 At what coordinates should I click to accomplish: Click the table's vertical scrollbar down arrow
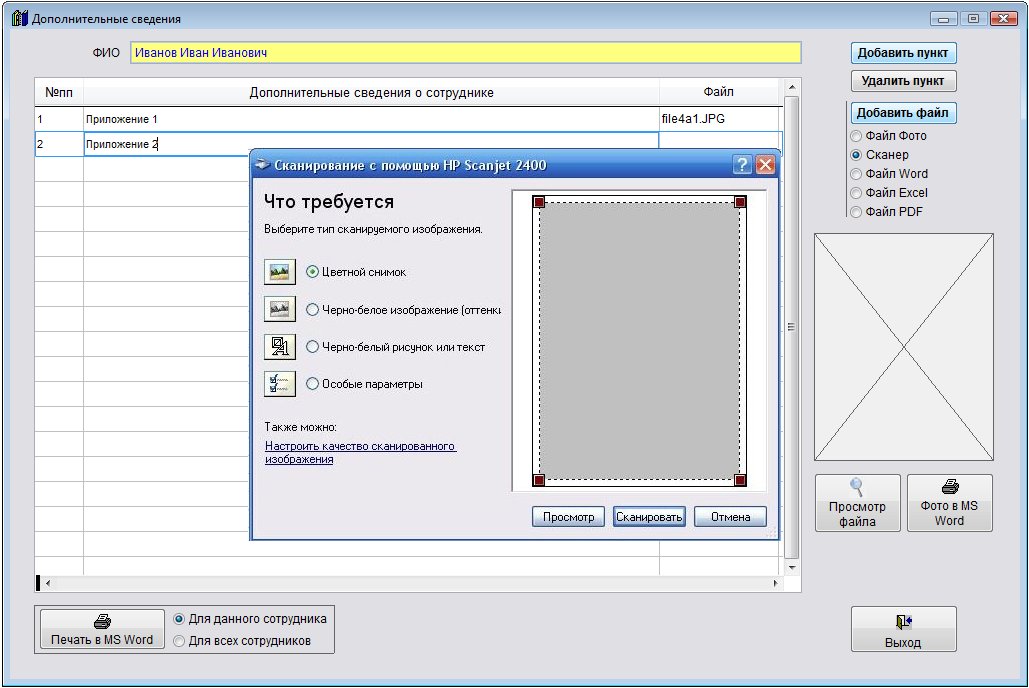click(791, 567)
